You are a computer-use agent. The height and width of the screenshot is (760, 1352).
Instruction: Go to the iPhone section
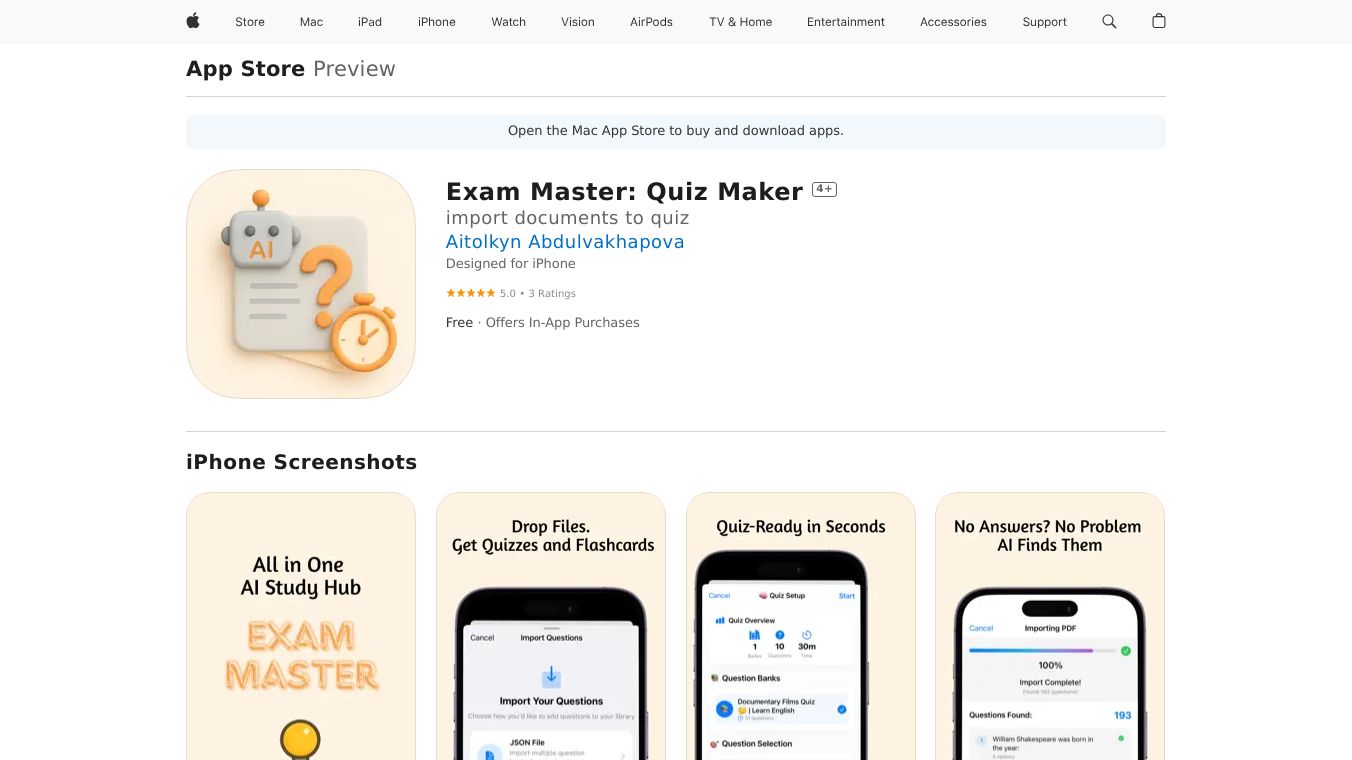pyautogui.click(x=437, y=22)
